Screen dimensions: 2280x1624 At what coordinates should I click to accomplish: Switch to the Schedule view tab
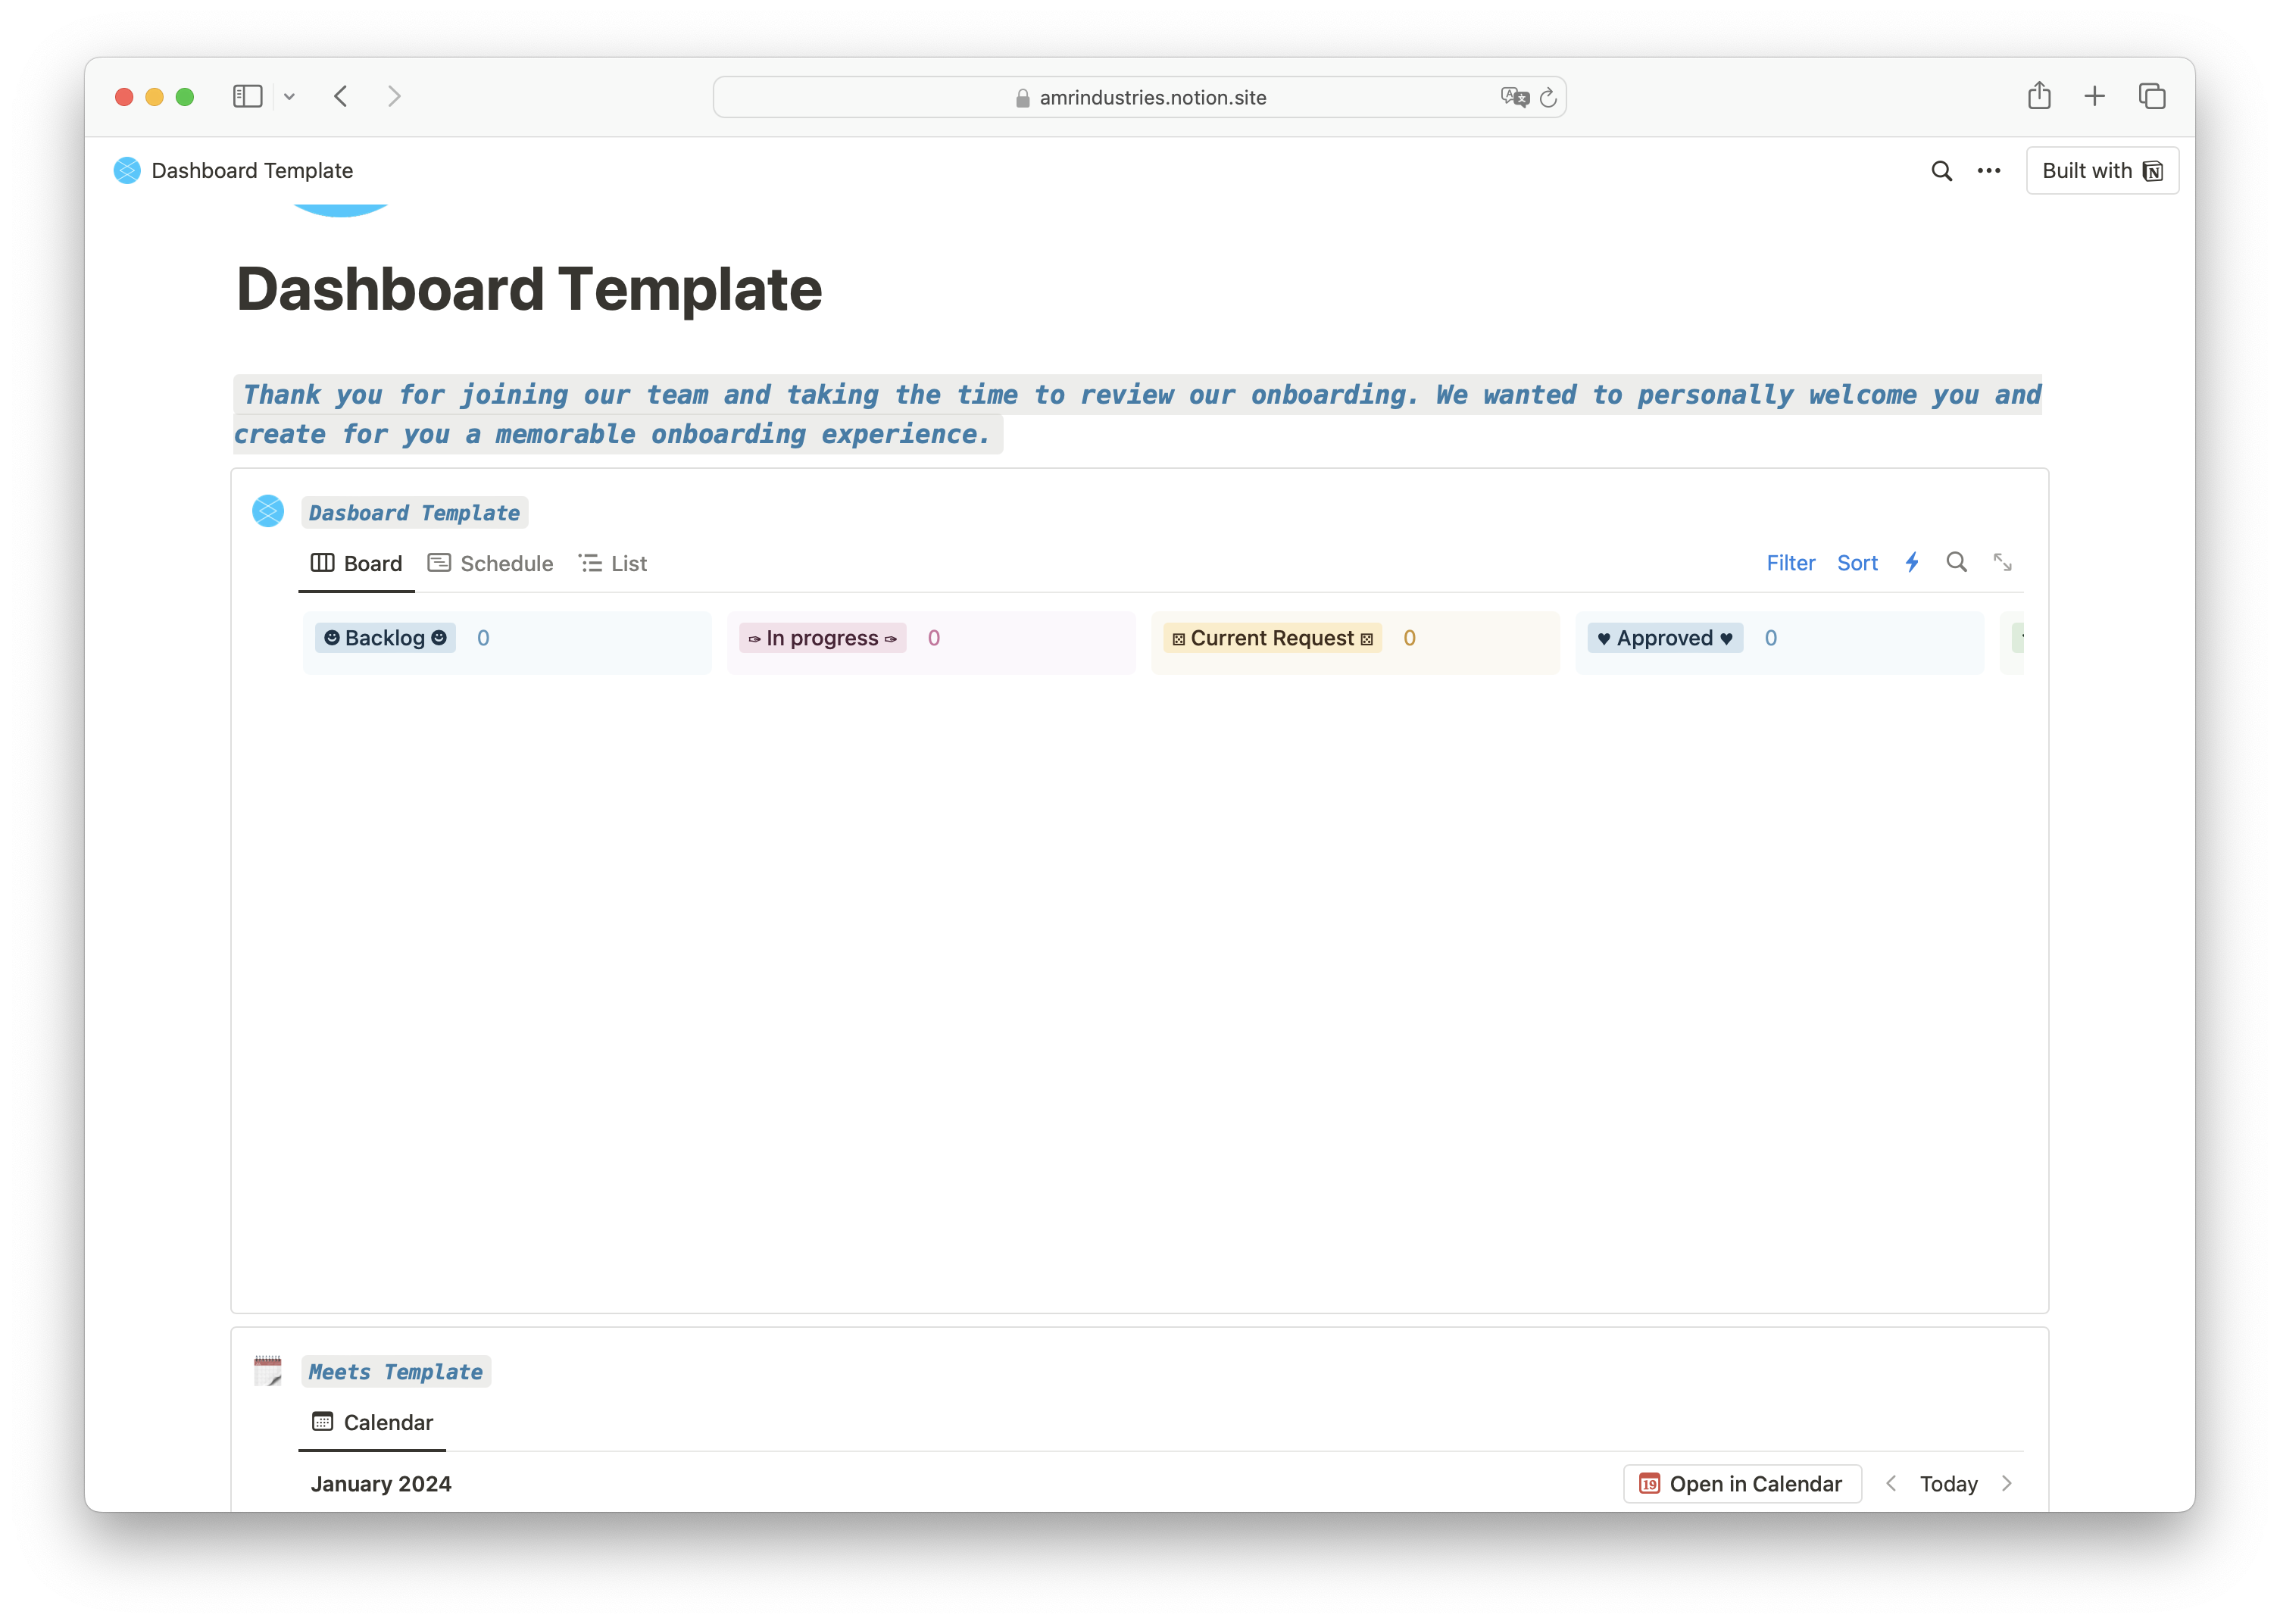point(490,564)
